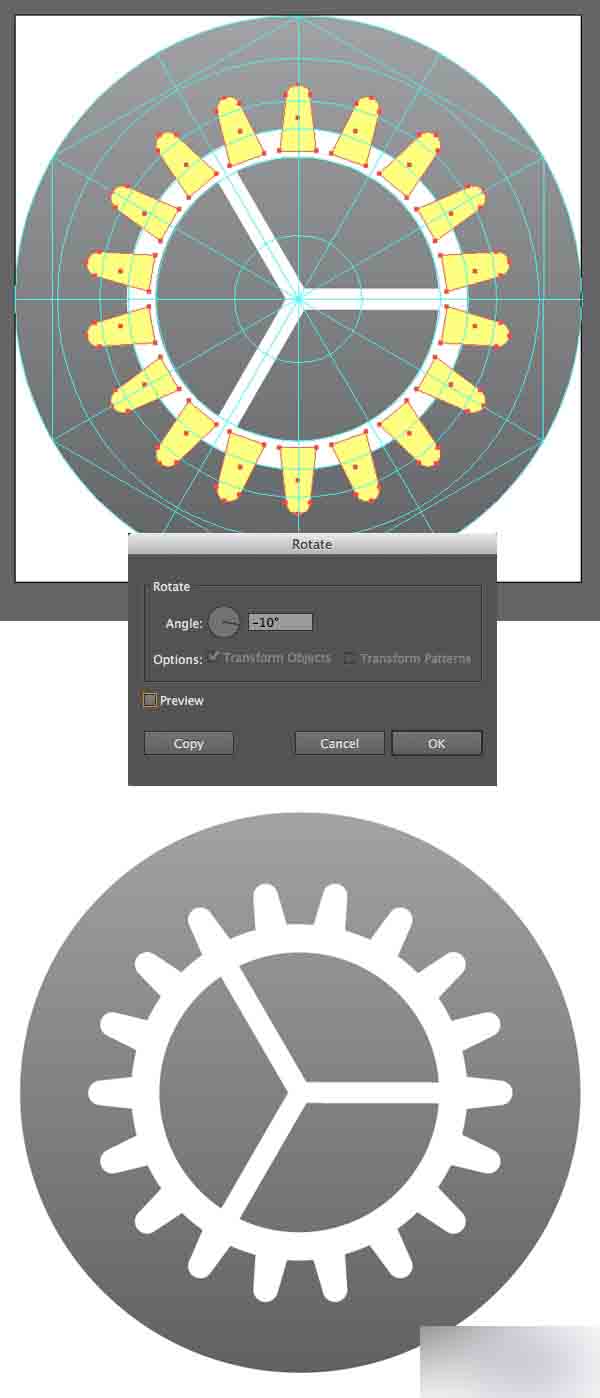This screenshot has height=1398, width=600.
Task: Click the horizontal white spoke in selected artwork
Action: tap(372, 297)
